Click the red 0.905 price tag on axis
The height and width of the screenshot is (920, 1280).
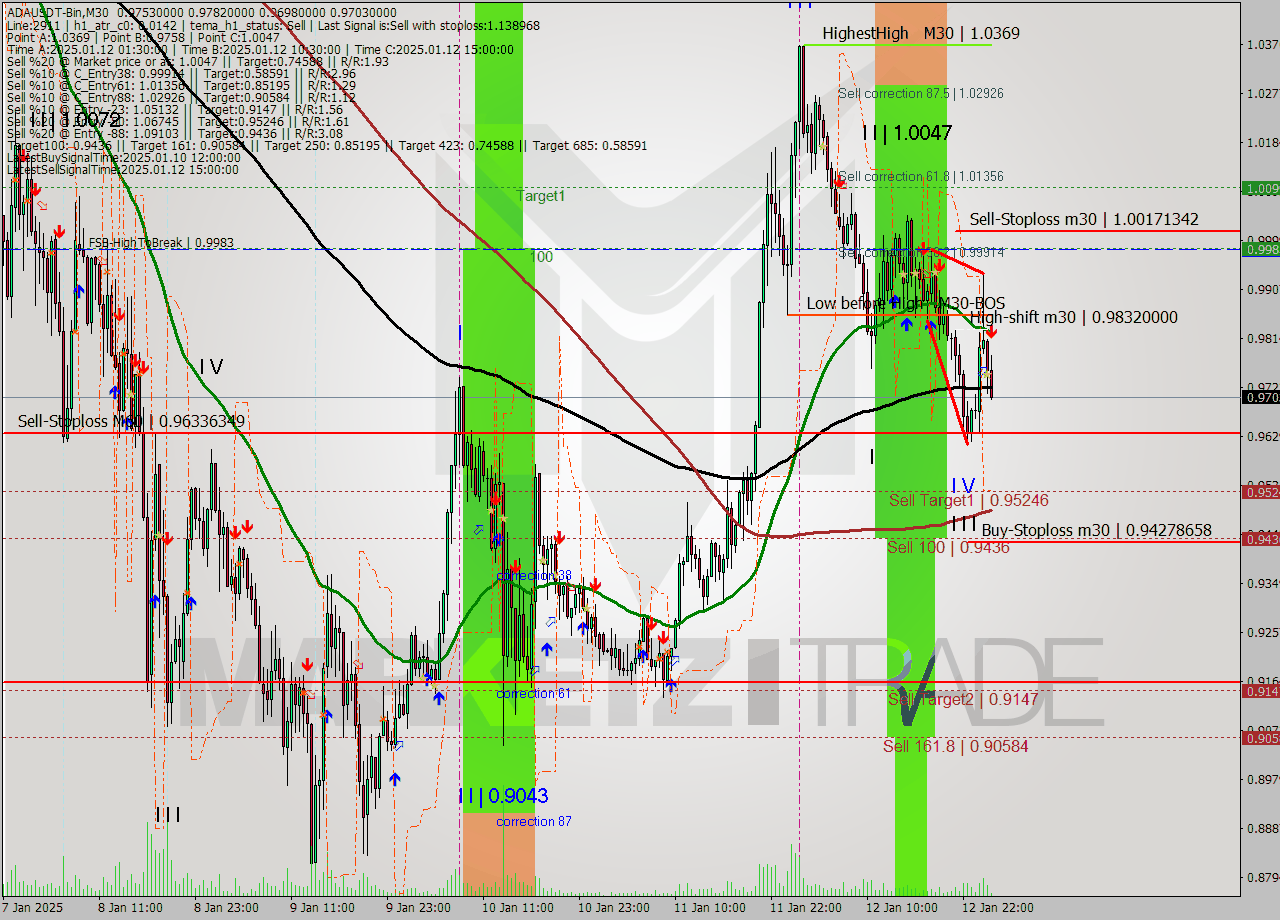point(1260,737)
